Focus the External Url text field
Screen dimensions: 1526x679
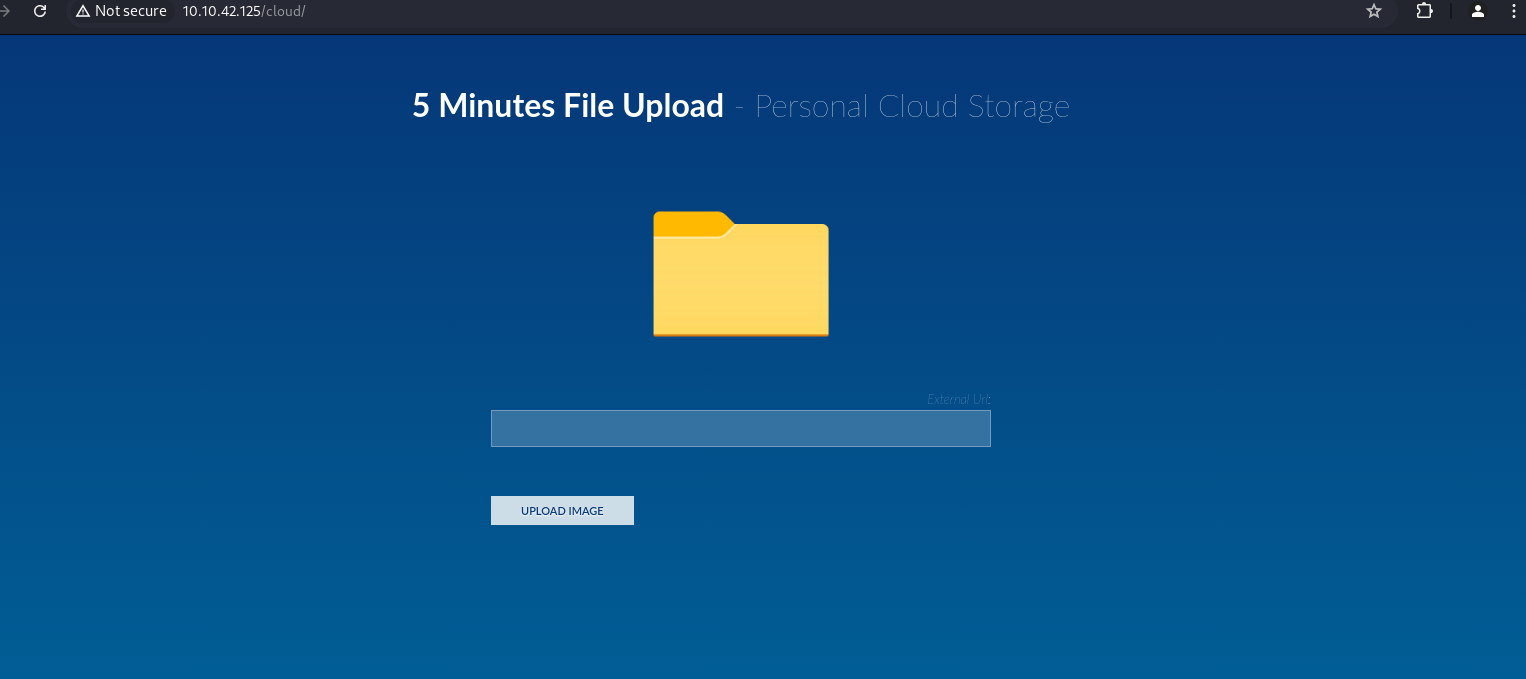[x=740, y=428]
